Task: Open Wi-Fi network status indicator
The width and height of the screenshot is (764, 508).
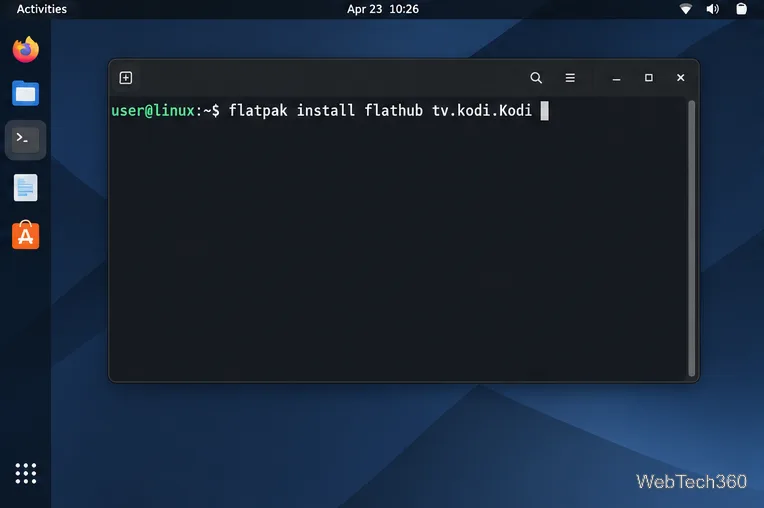Action: point(686,9)
